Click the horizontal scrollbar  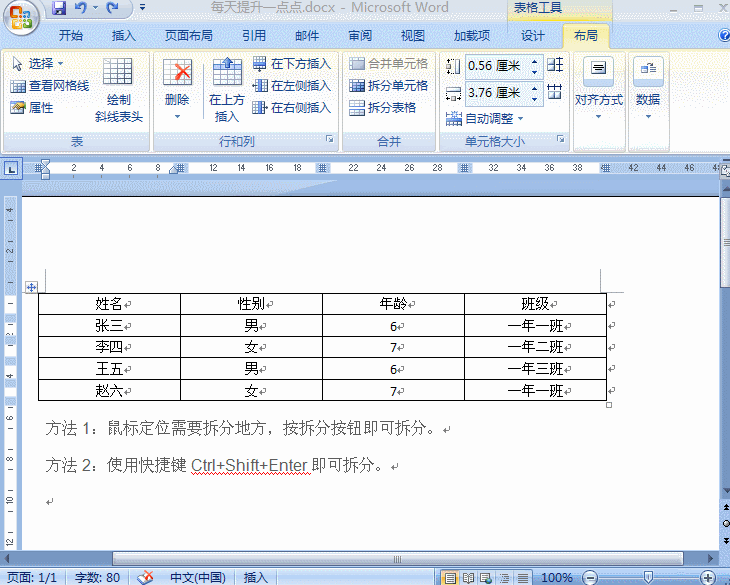click(397, 558)
